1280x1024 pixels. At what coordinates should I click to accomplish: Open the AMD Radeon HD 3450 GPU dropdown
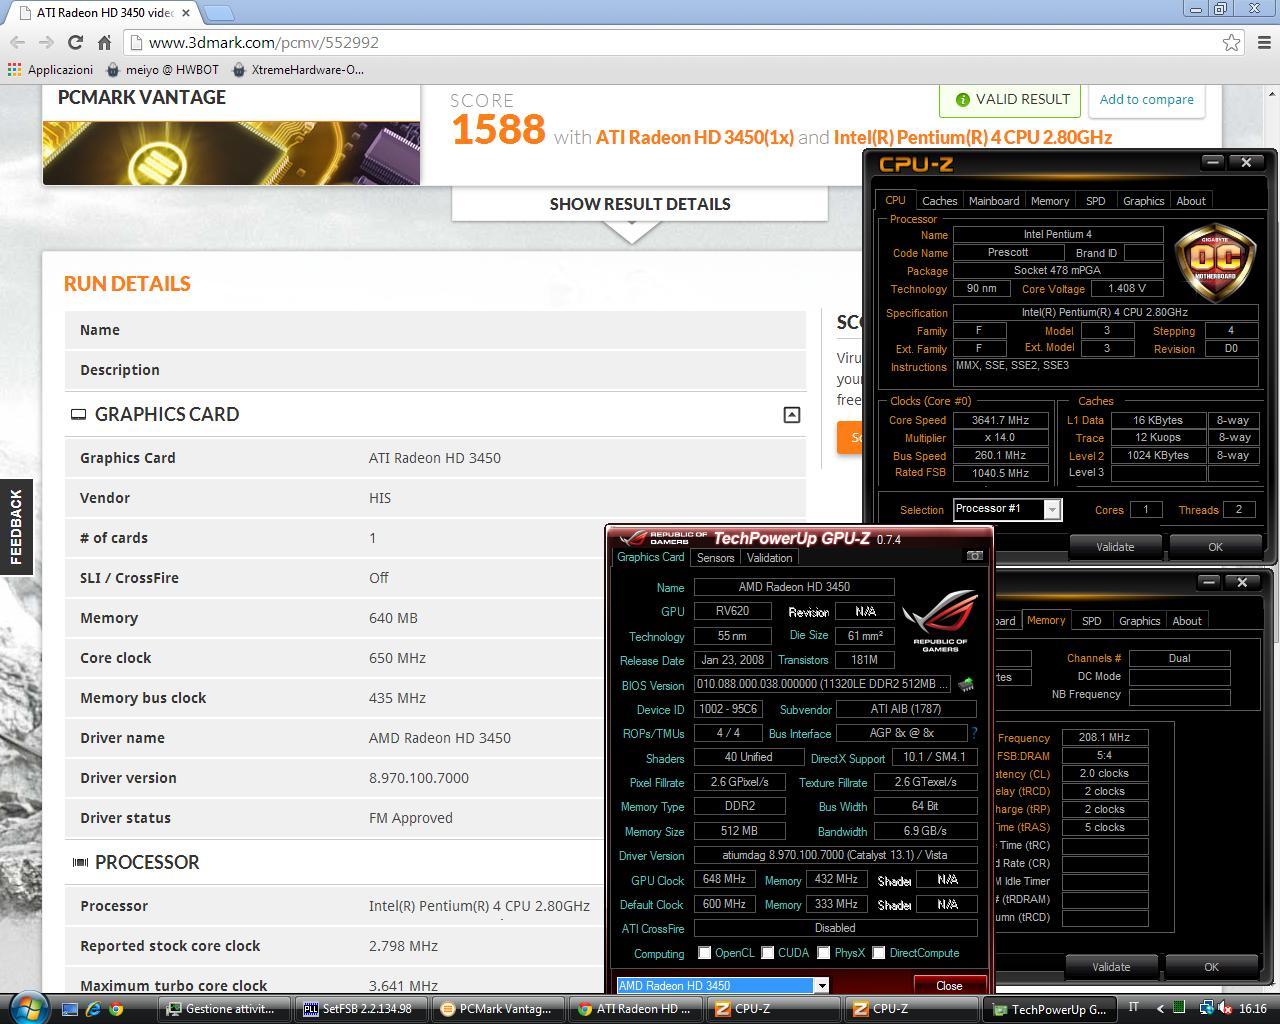point(722,986)
